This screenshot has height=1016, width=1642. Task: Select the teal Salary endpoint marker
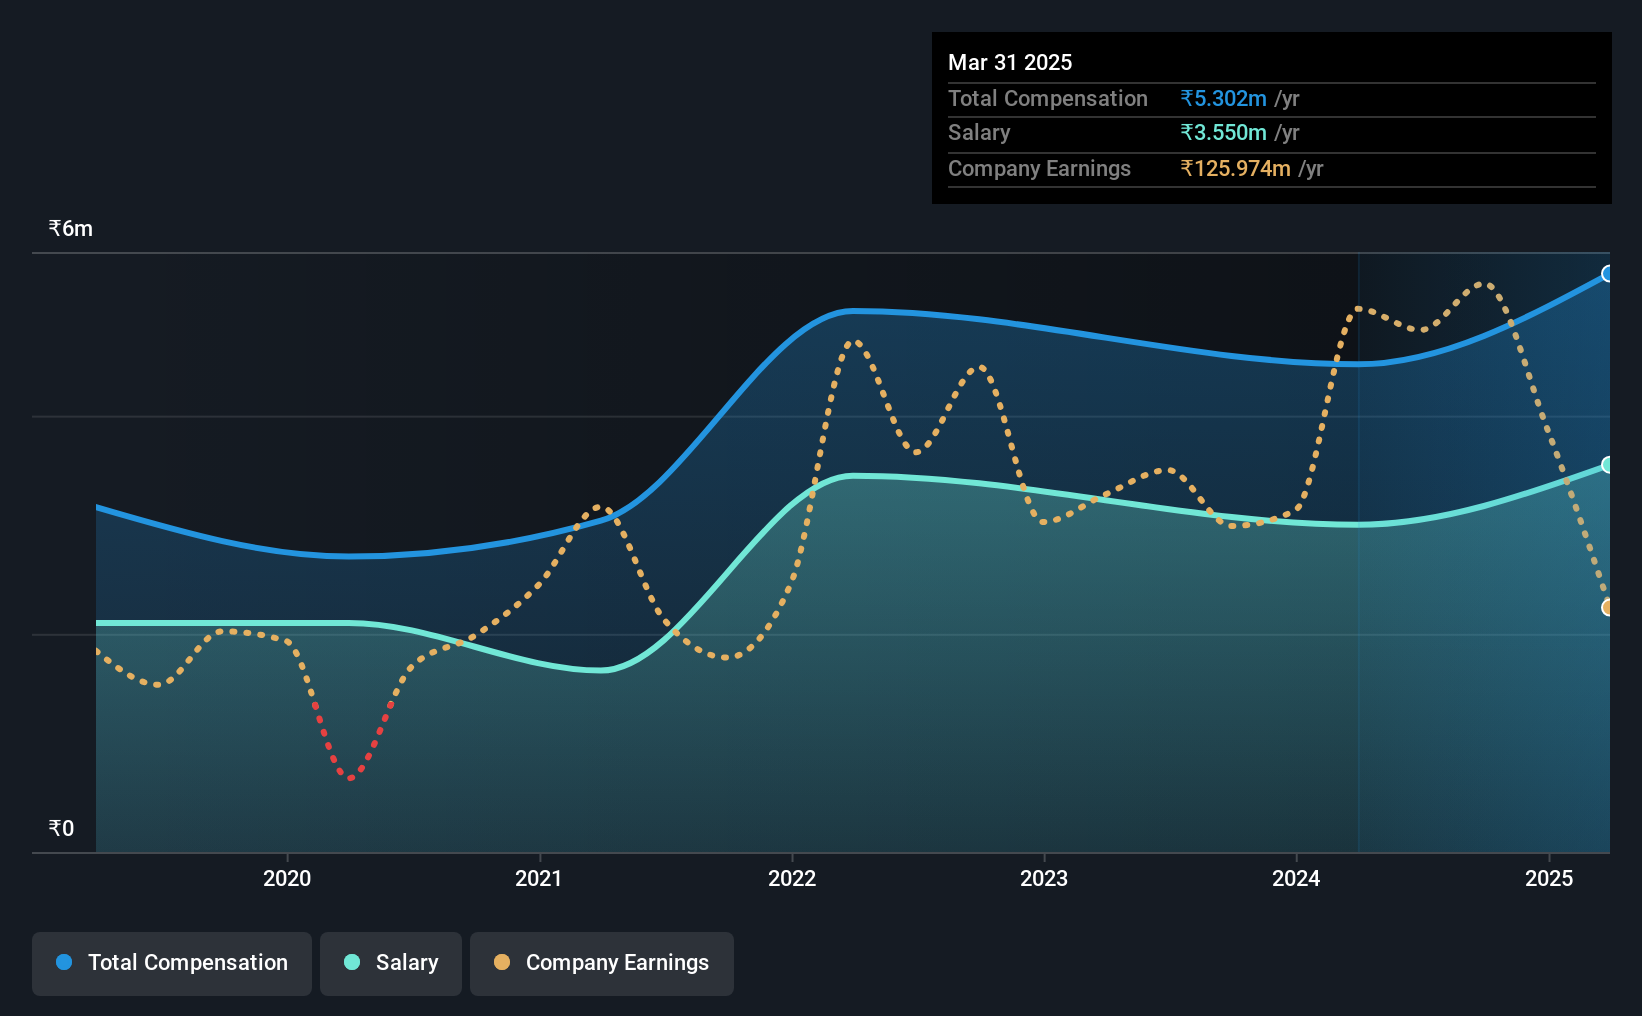[1608, 465]
